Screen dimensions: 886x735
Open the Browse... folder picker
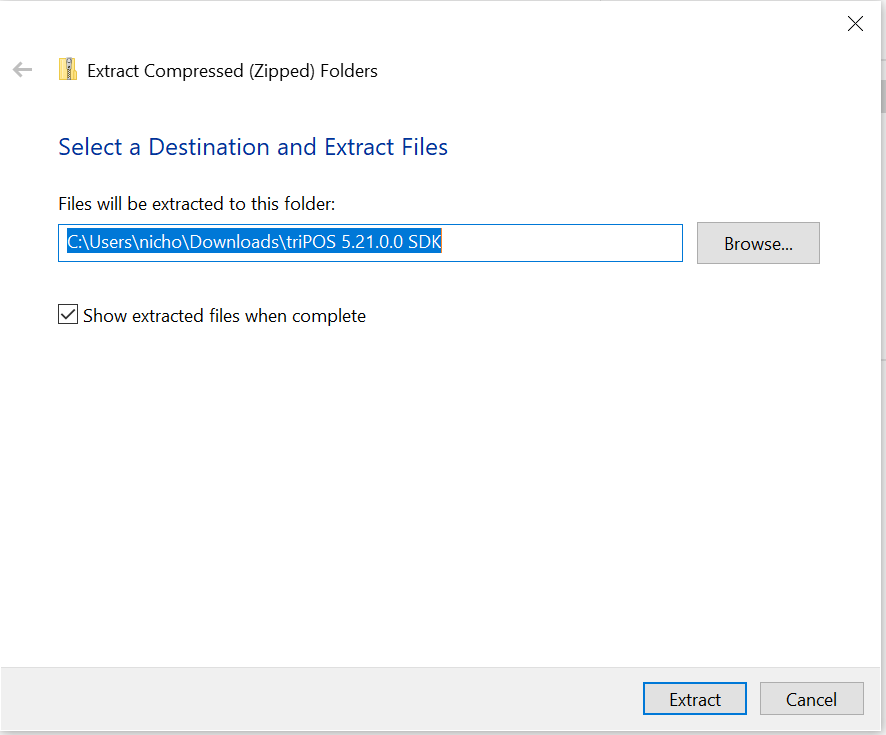tap(758, 243)
